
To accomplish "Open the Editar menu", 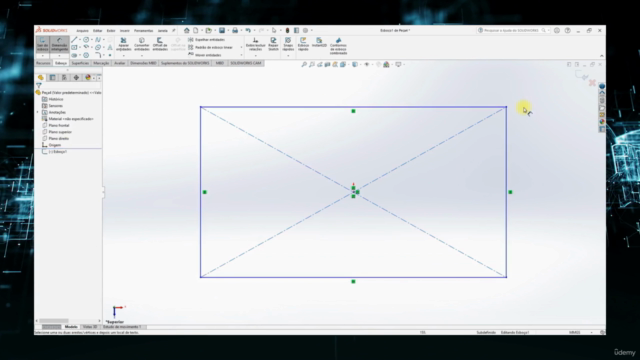I will coord(98,31).
